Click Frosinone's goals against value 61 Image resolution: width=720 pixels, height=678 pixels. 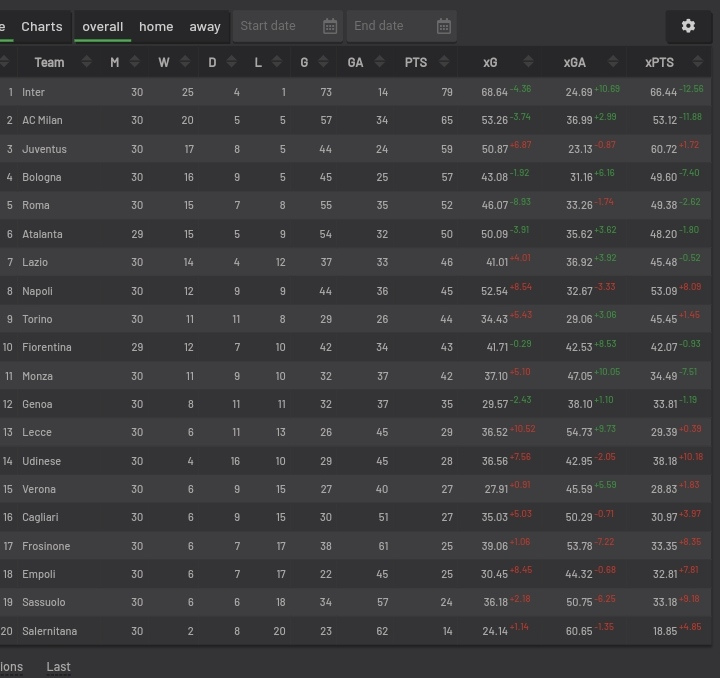[383, 546]
